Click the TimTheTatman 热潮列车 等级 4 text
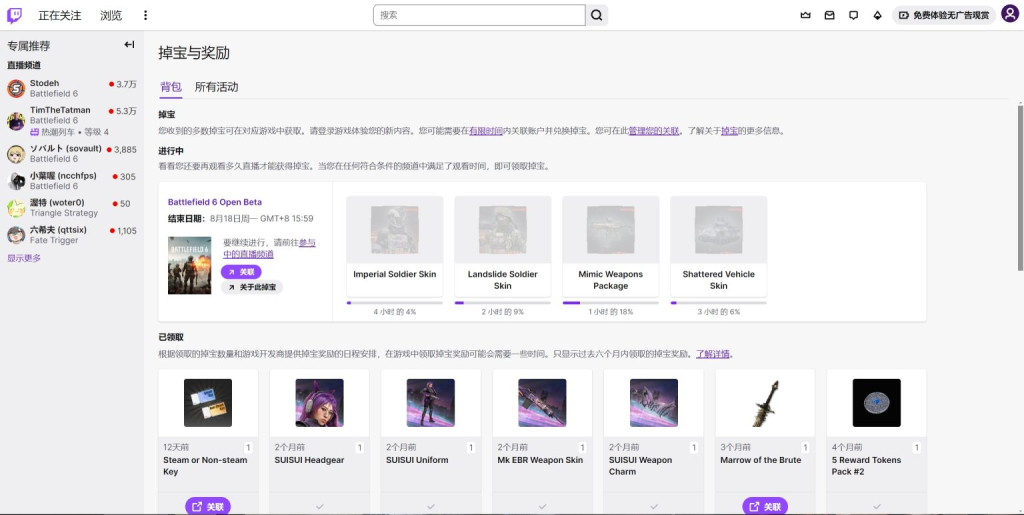This screenshot has height=515, width=1024. tap(70, 132)
